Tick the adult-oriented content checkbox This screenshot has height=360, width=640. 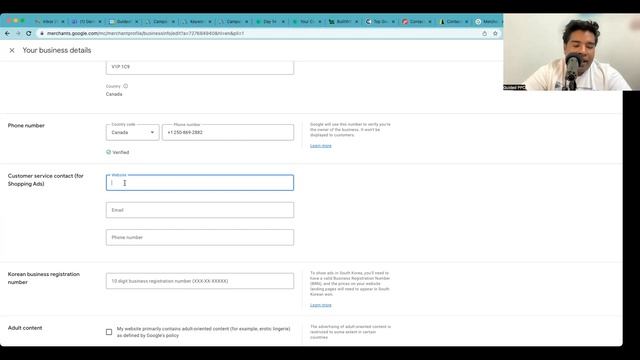[109, 332]
